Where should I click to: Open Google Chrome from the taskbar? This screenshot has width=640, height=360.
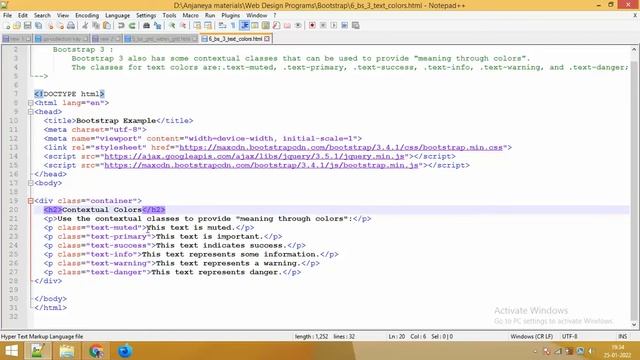pyautogui.click(x=96, y=351)
